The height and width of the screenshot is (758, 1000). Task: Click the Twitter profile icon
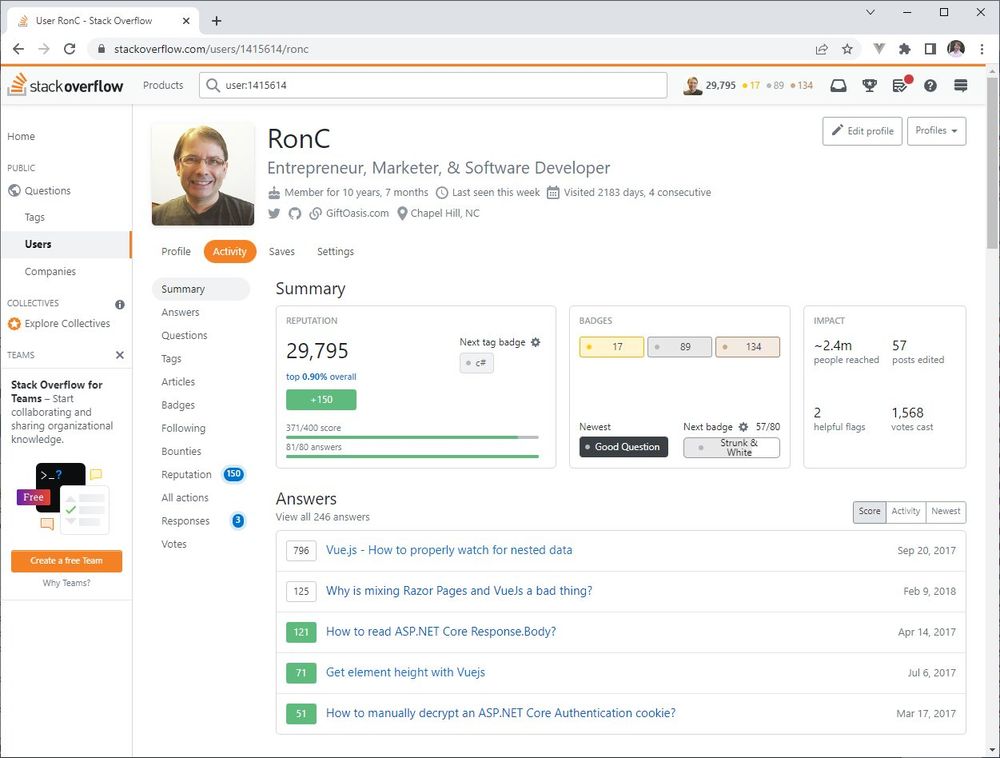click(274, 214)
